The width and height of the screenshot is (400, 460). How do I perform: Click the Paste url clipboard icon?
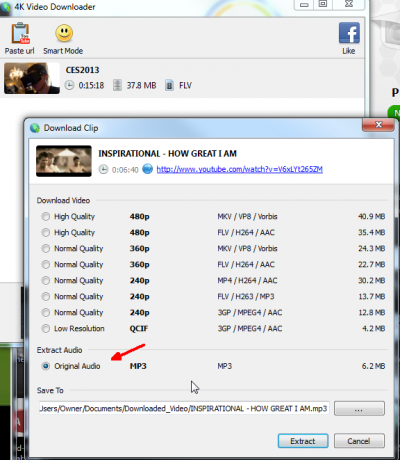point(21,33)
